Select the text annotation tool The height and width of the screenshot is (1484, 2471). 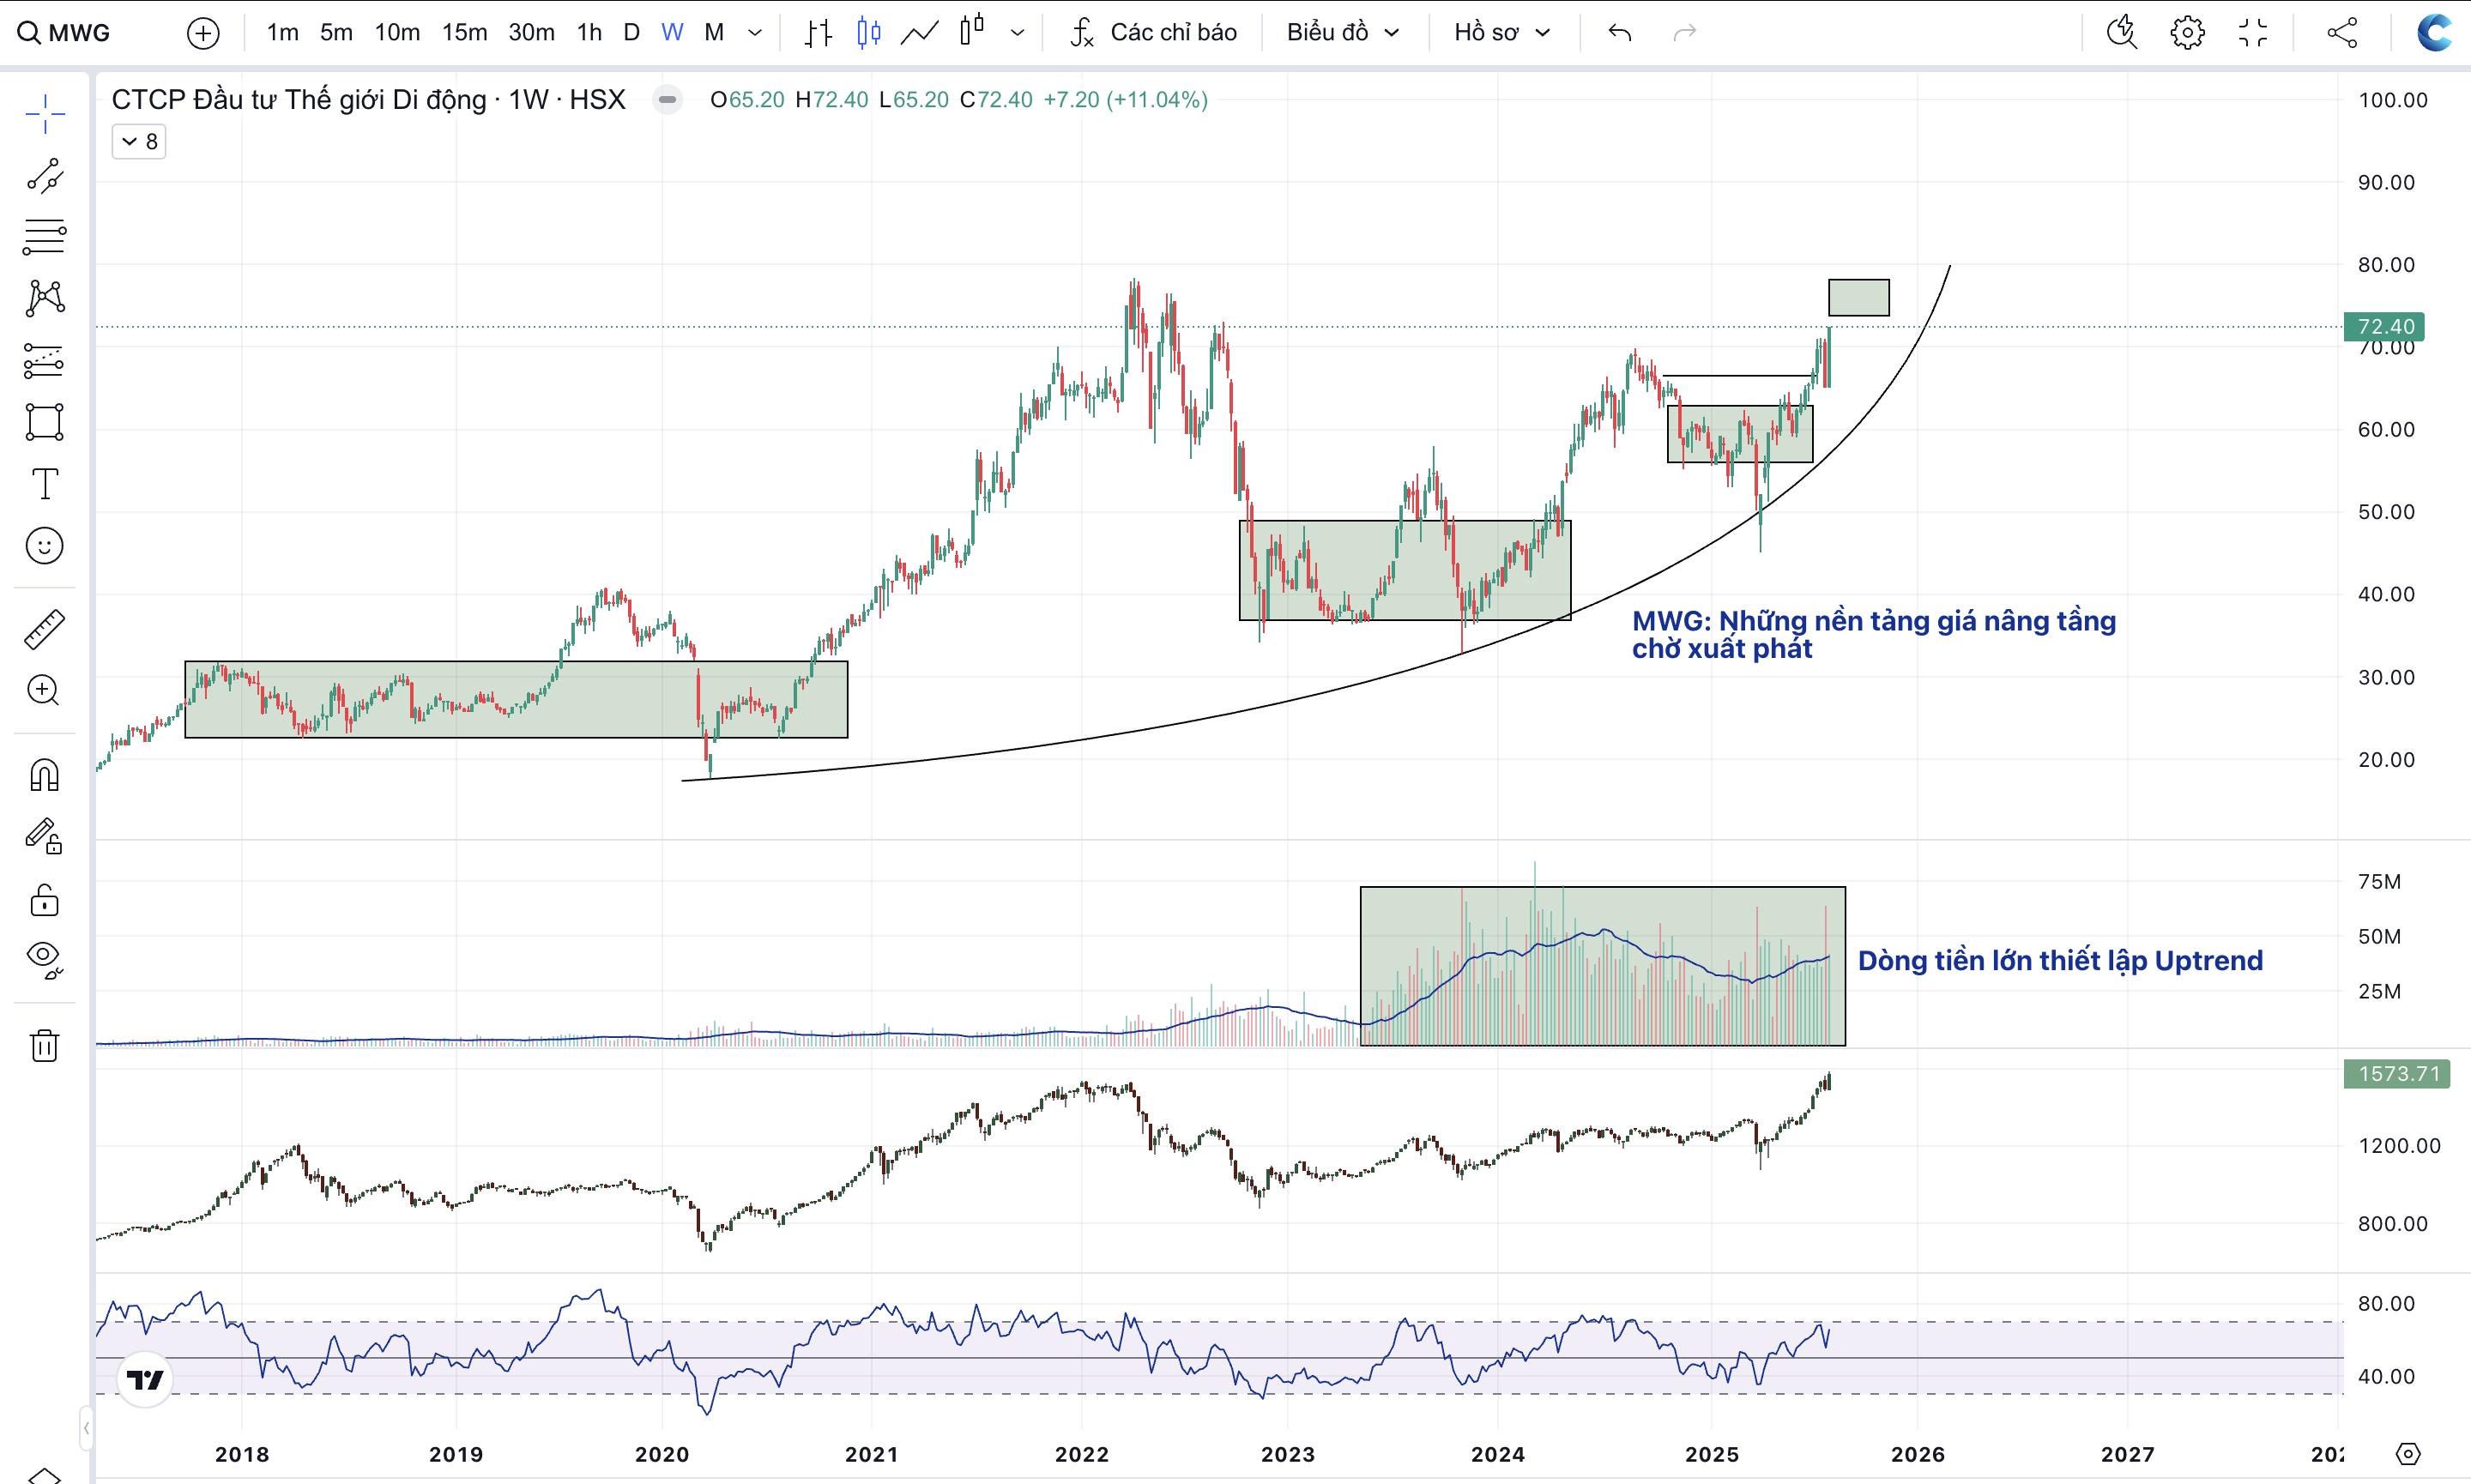pos(45,484)
